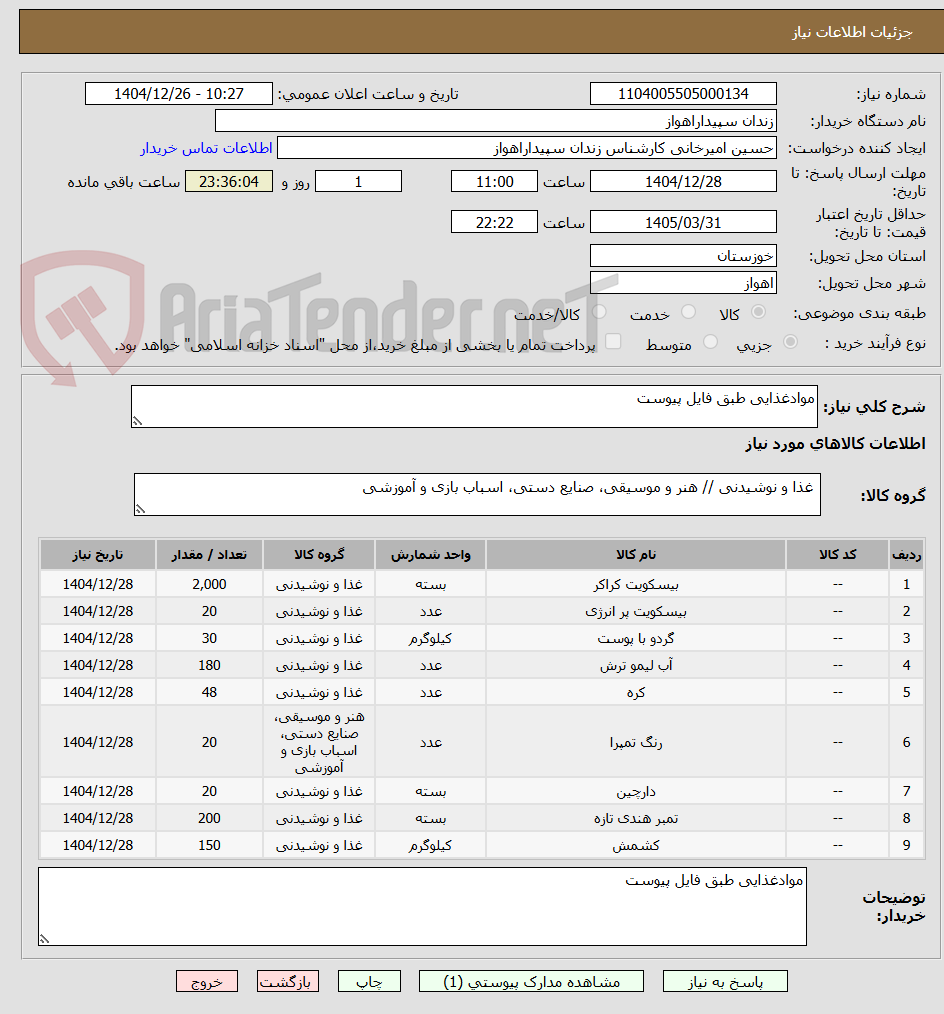
Task: Click the buyer organization name field
Action: 496,121
